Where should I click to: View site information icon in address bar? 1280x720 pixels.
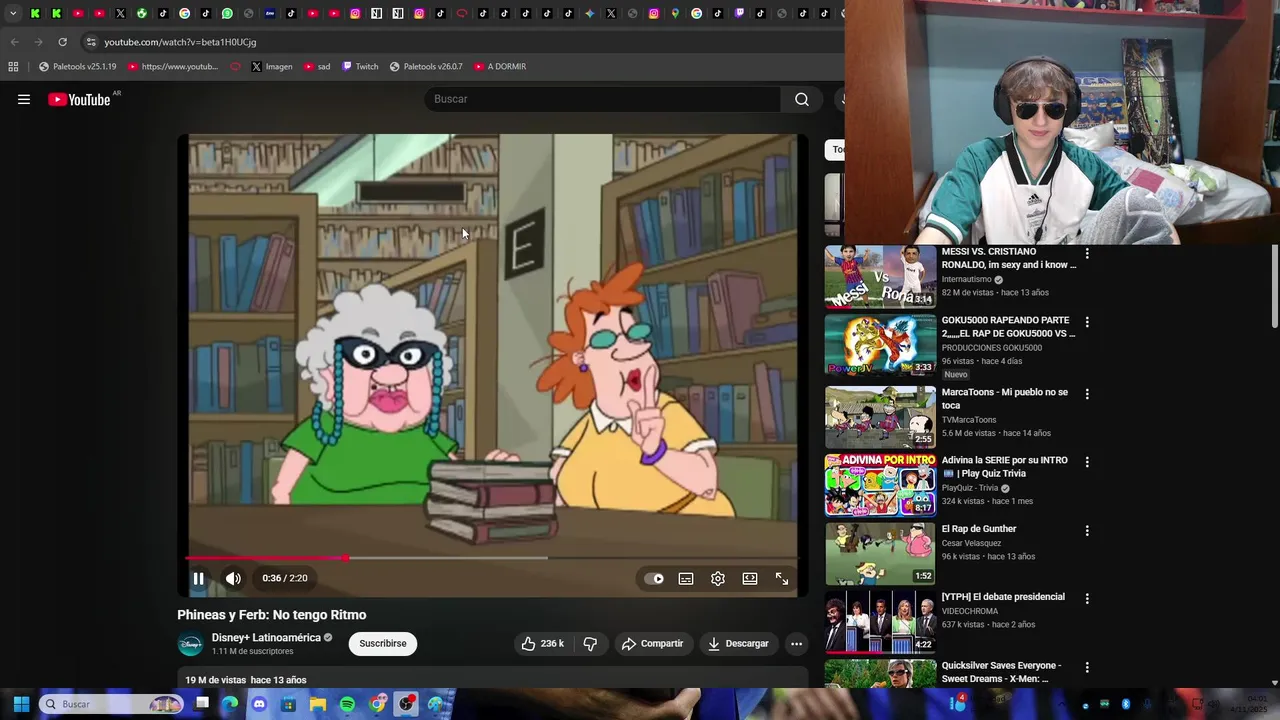click(x=91, y=42)
